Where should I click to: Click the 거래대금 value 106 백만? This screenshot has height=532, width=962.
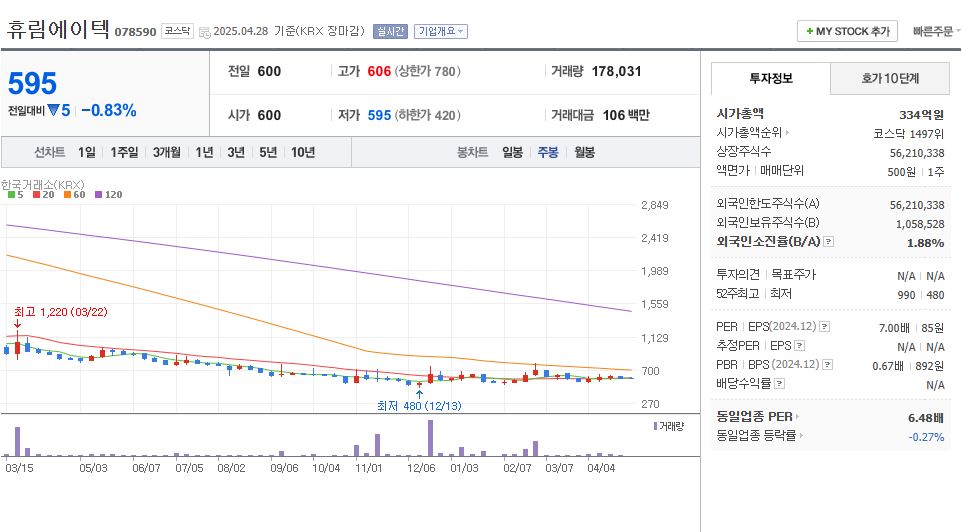pos(626,115)
